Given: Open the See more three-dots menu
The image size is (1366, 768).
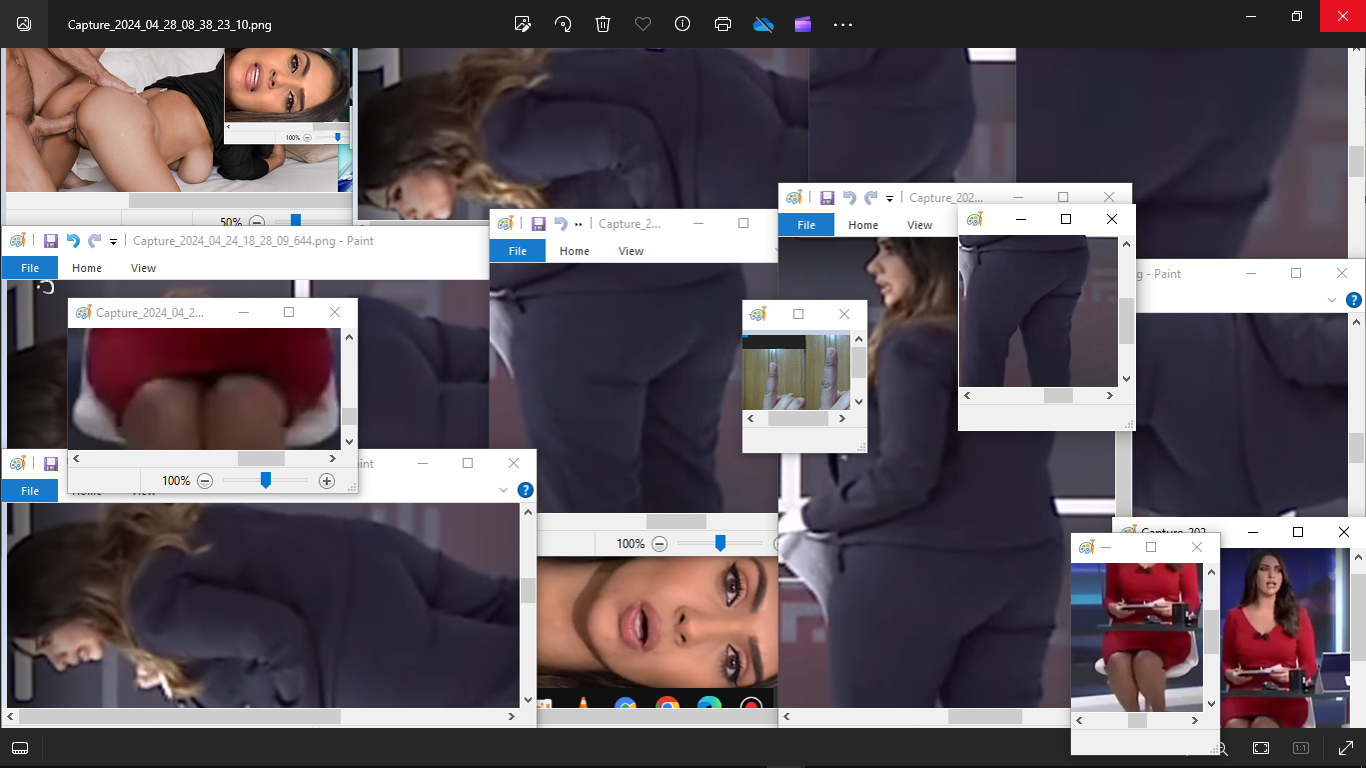Looking at the screenshot, I should (843, 24).
